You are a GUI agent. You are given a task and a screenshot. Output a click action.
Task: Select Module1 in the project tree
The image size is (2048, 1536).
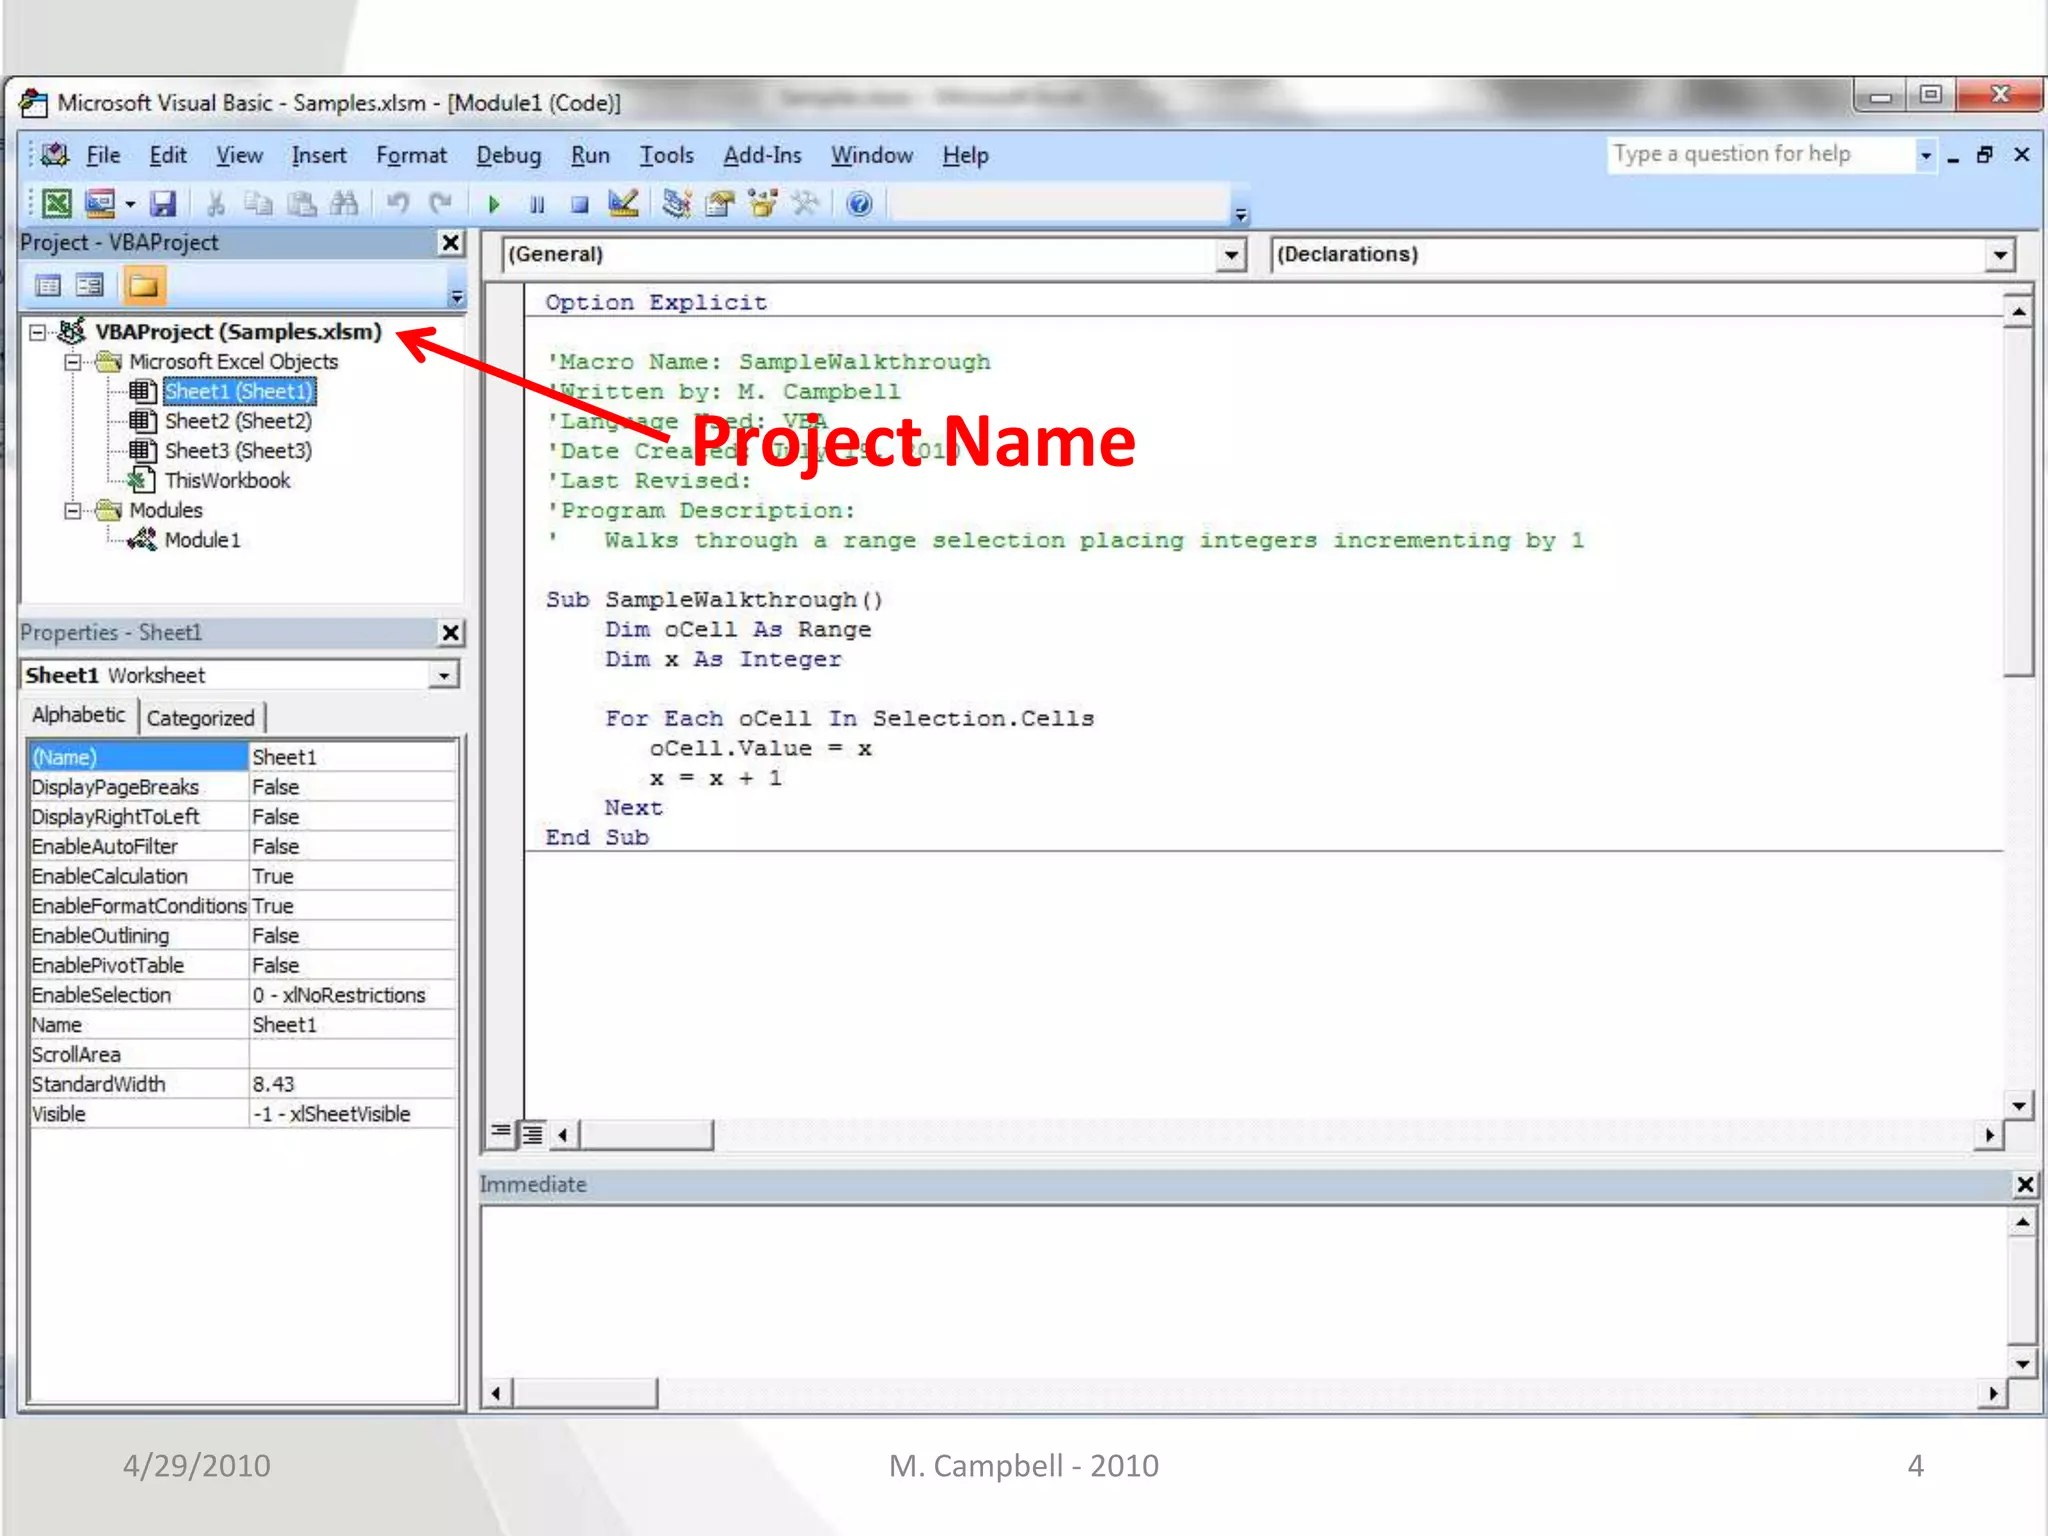pyautogui.click(x=202, y=540)
